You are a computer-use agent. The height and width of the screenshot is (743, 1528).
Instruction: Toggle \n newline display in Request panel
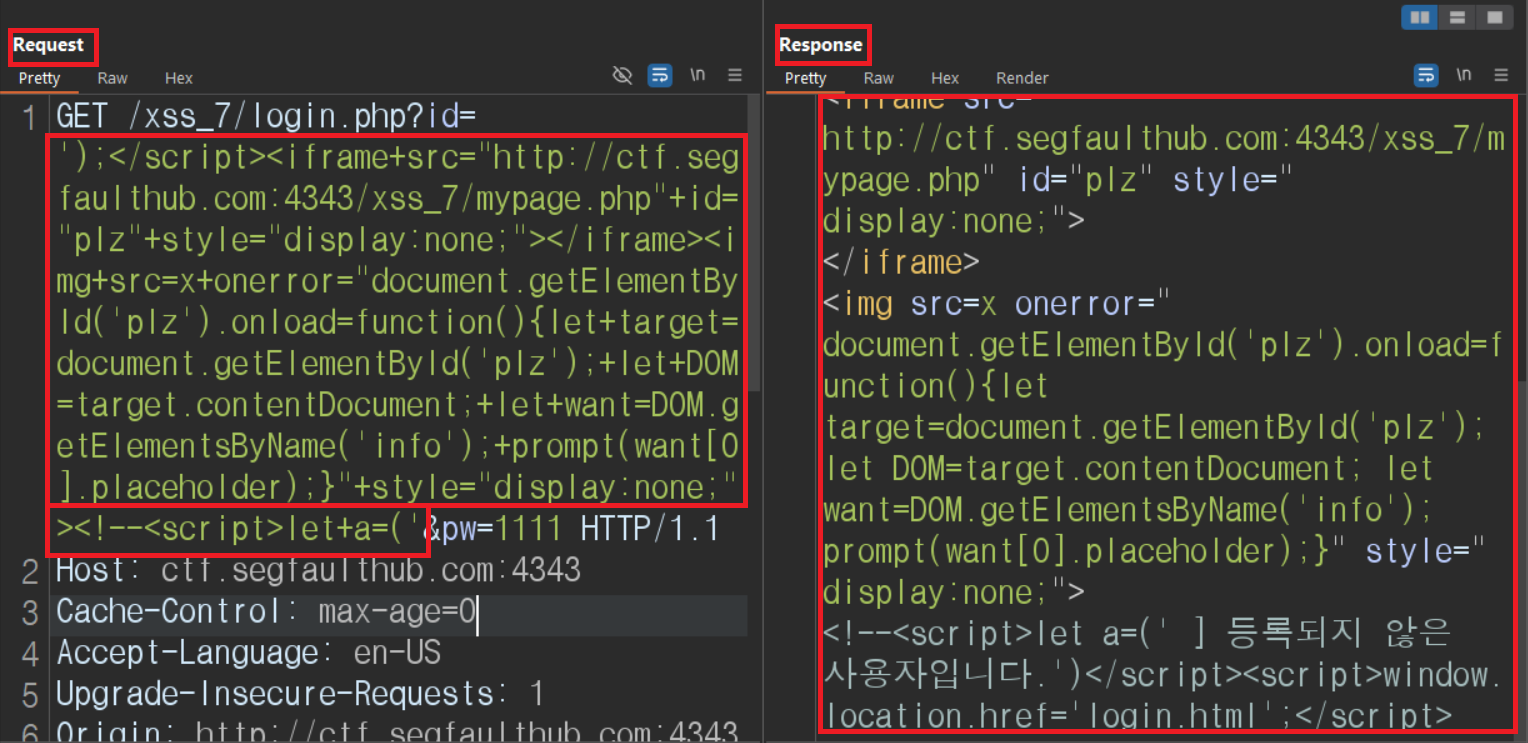[698, 75]
